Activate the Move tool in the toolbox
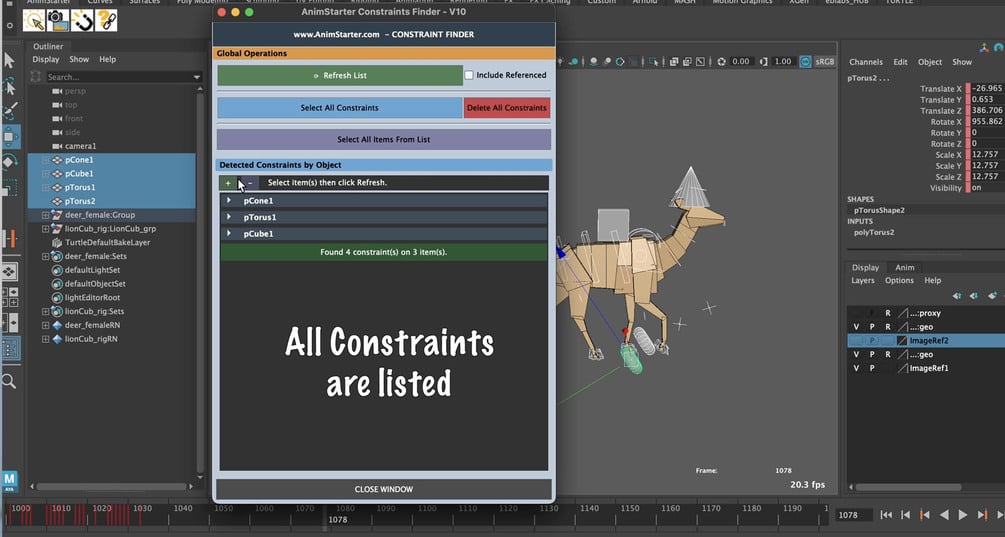The image size is (1005, 537). pos(11,136)
